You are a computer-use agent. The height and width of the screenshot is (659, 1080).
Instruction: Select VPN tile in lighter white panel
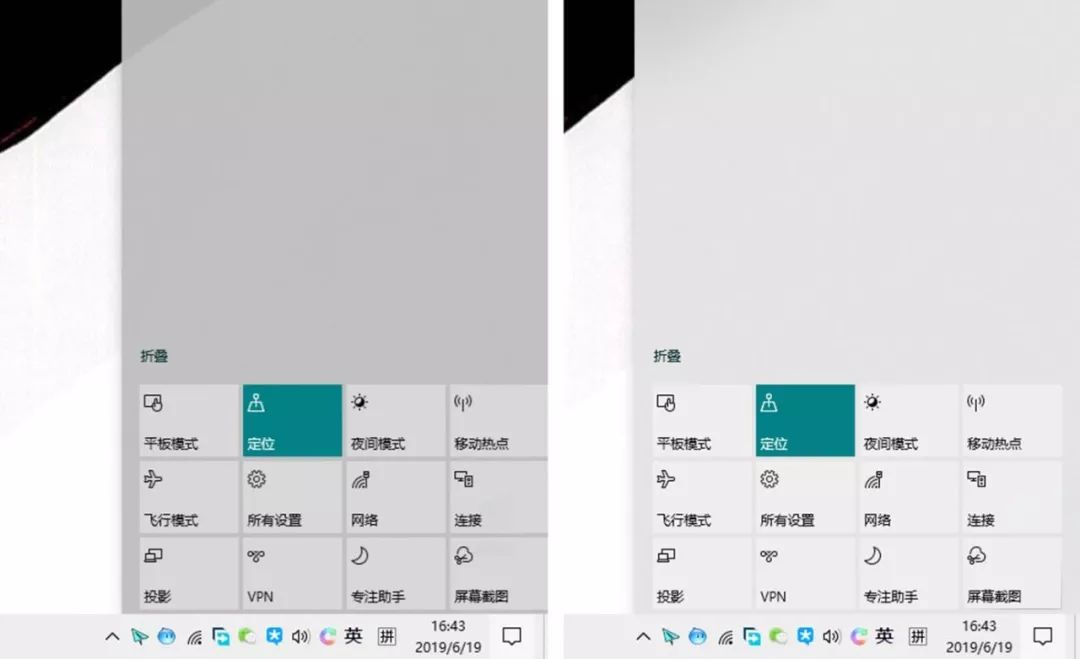tap(805, 574)
